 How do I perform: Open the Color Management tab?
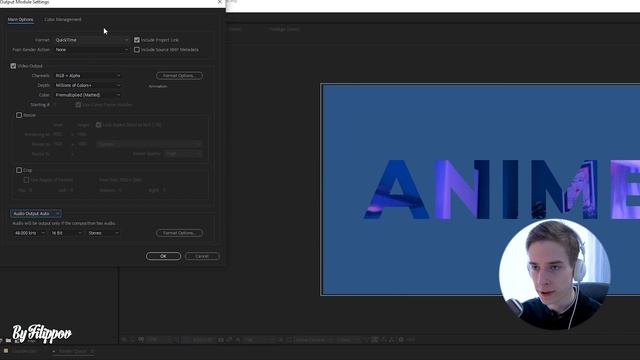click(x=62, y=20)
